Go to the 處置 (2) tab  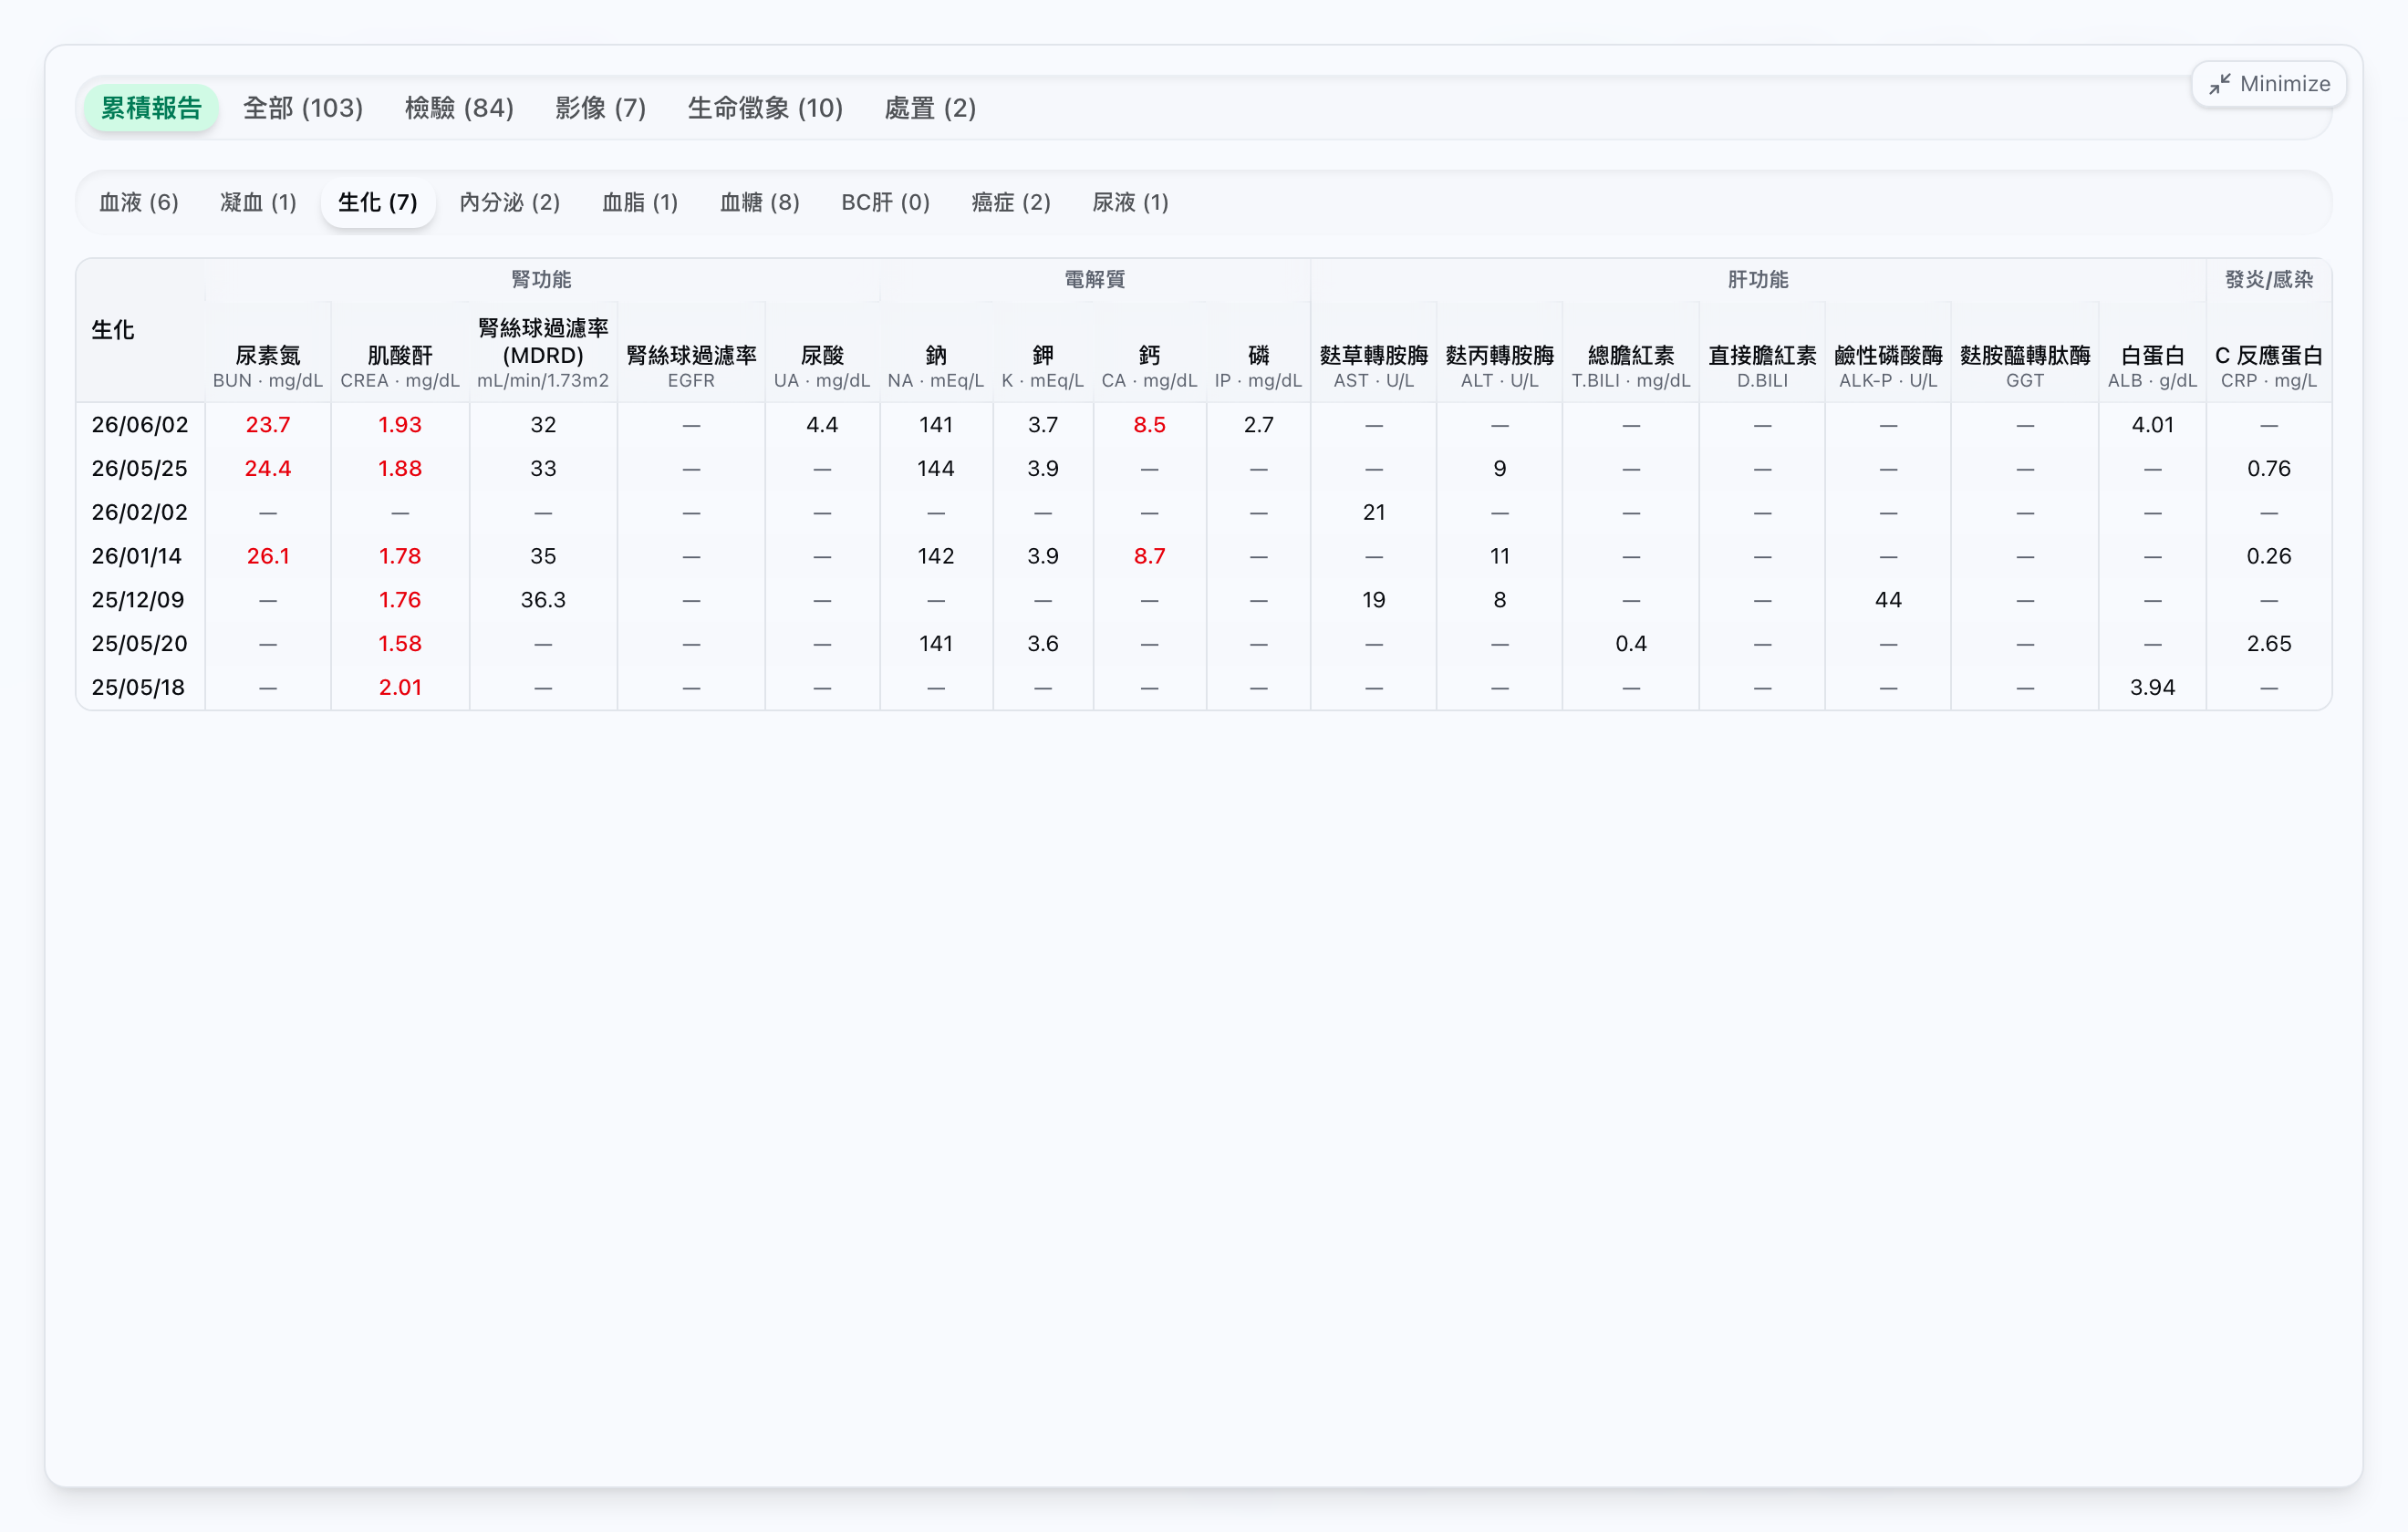(930, 108)
